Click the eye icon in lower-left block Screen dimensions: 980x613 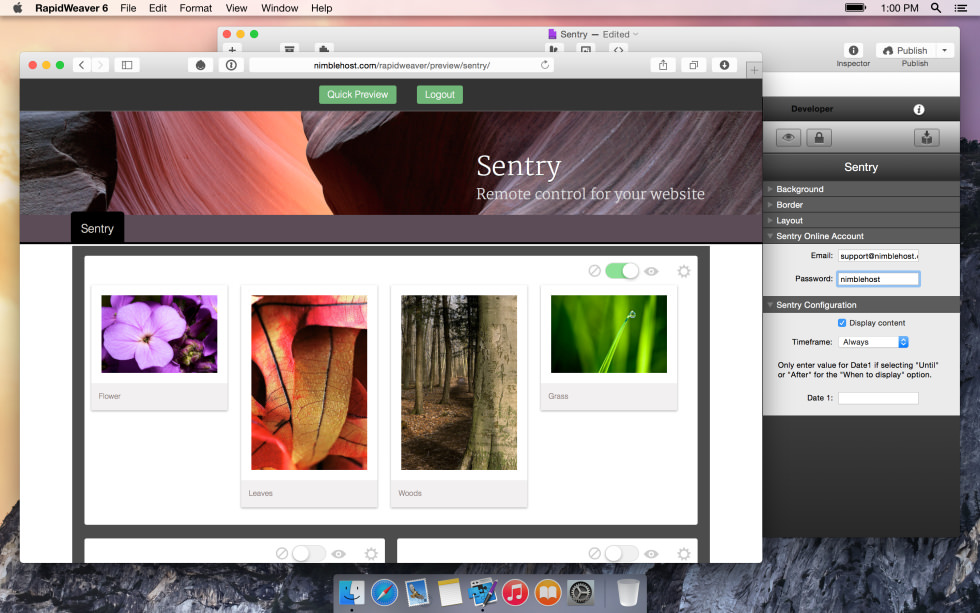click(x=339, y=554)
